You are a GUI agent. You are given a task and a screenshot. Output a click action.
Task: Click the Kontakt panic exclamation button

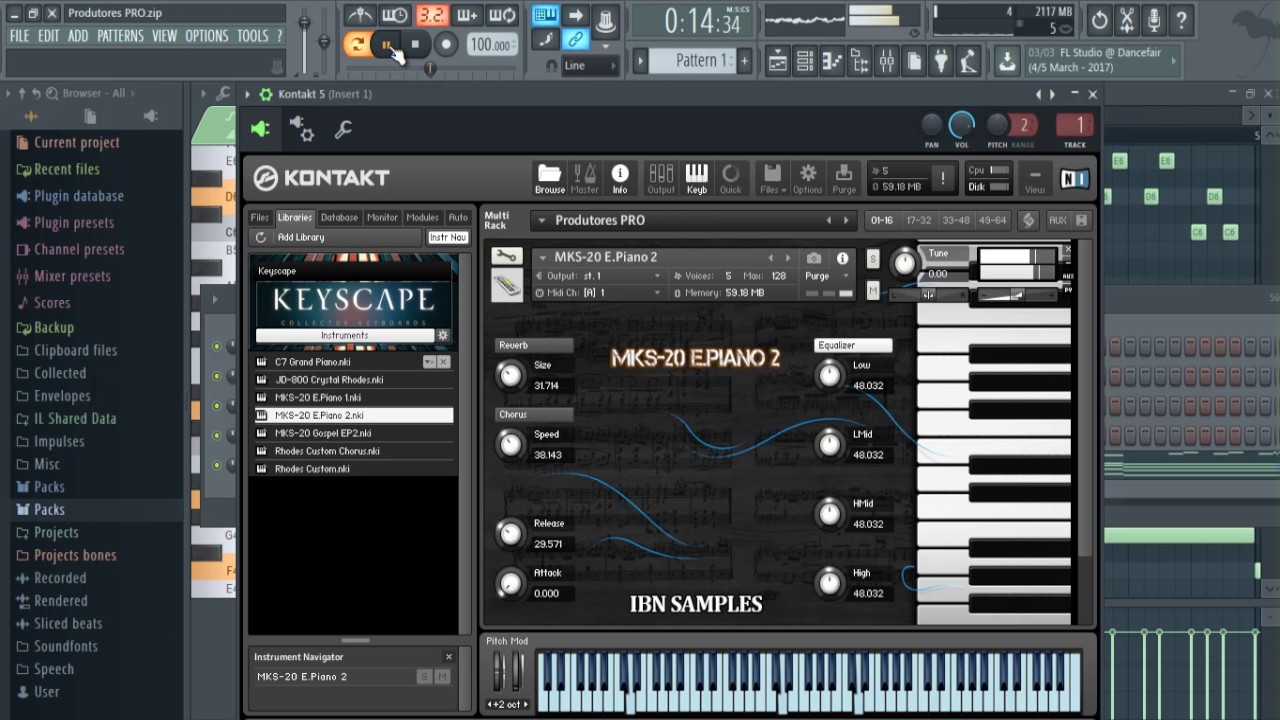942,178
